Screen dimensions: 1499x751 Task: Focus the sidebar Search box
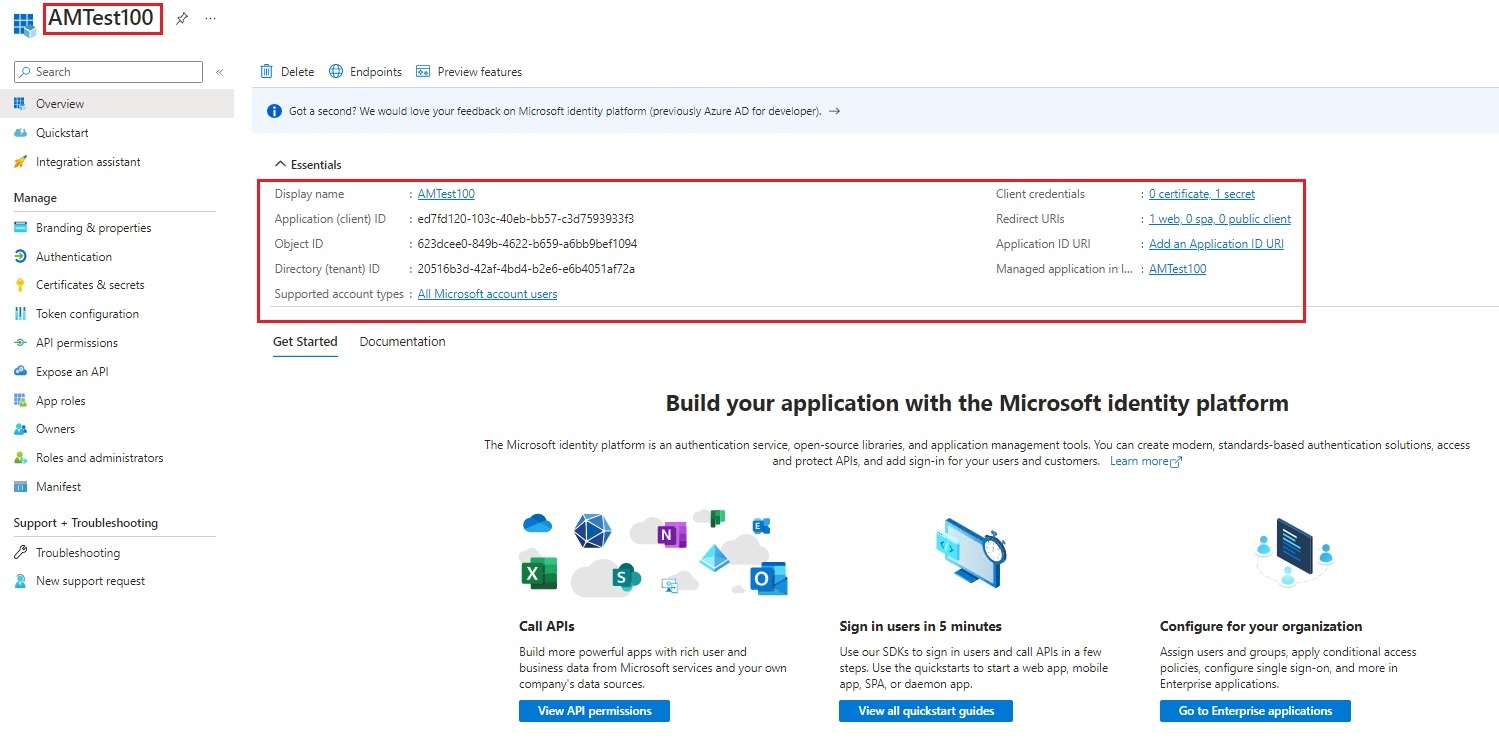point(108,72)
